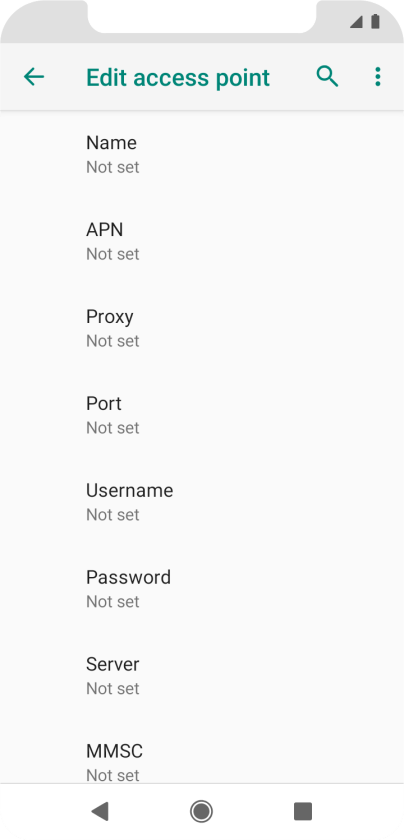This screenshot has width=404, height=840.
Task: Tap 'Not set' under Server
Action: [113, 688]
